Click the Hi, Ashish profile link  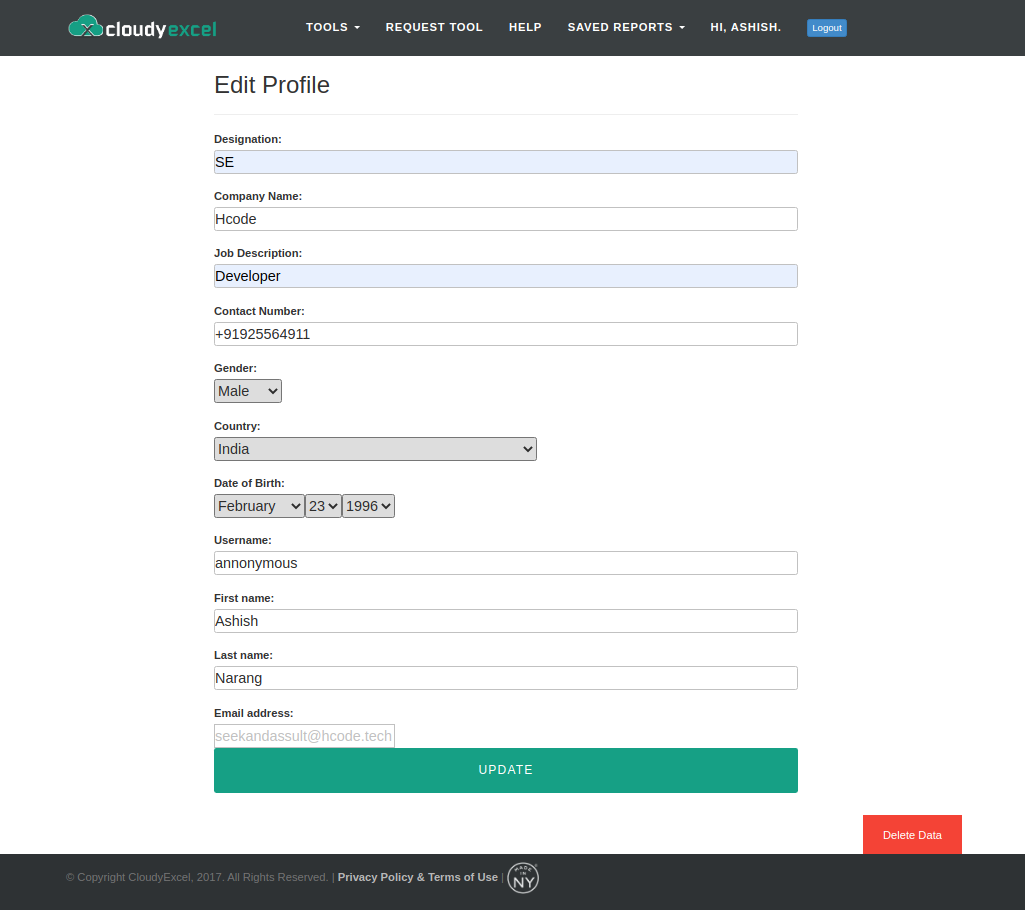(x=745, y=27)
